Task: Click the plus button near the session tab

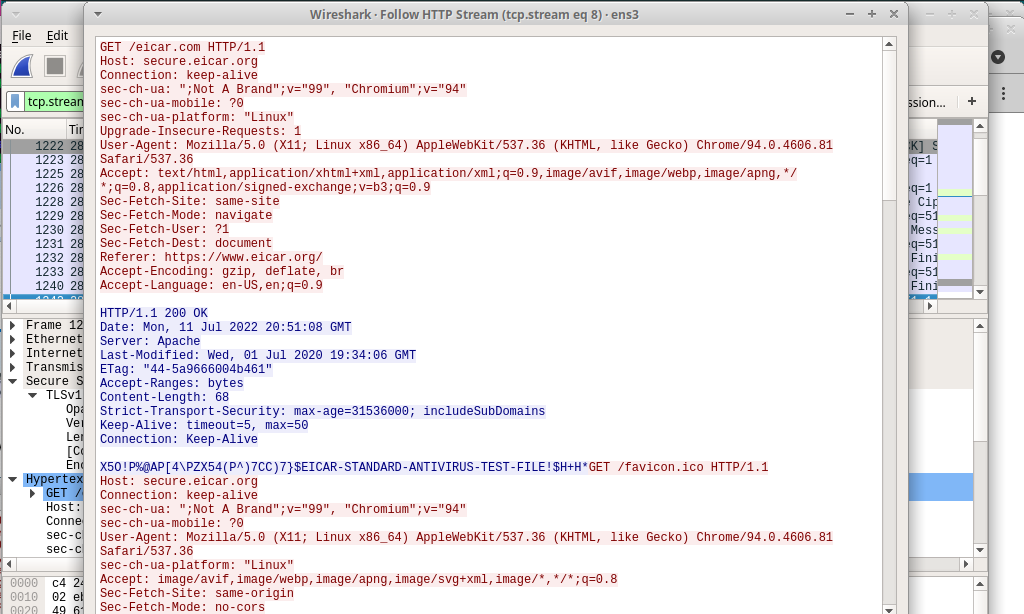Action: pos(972,101)
